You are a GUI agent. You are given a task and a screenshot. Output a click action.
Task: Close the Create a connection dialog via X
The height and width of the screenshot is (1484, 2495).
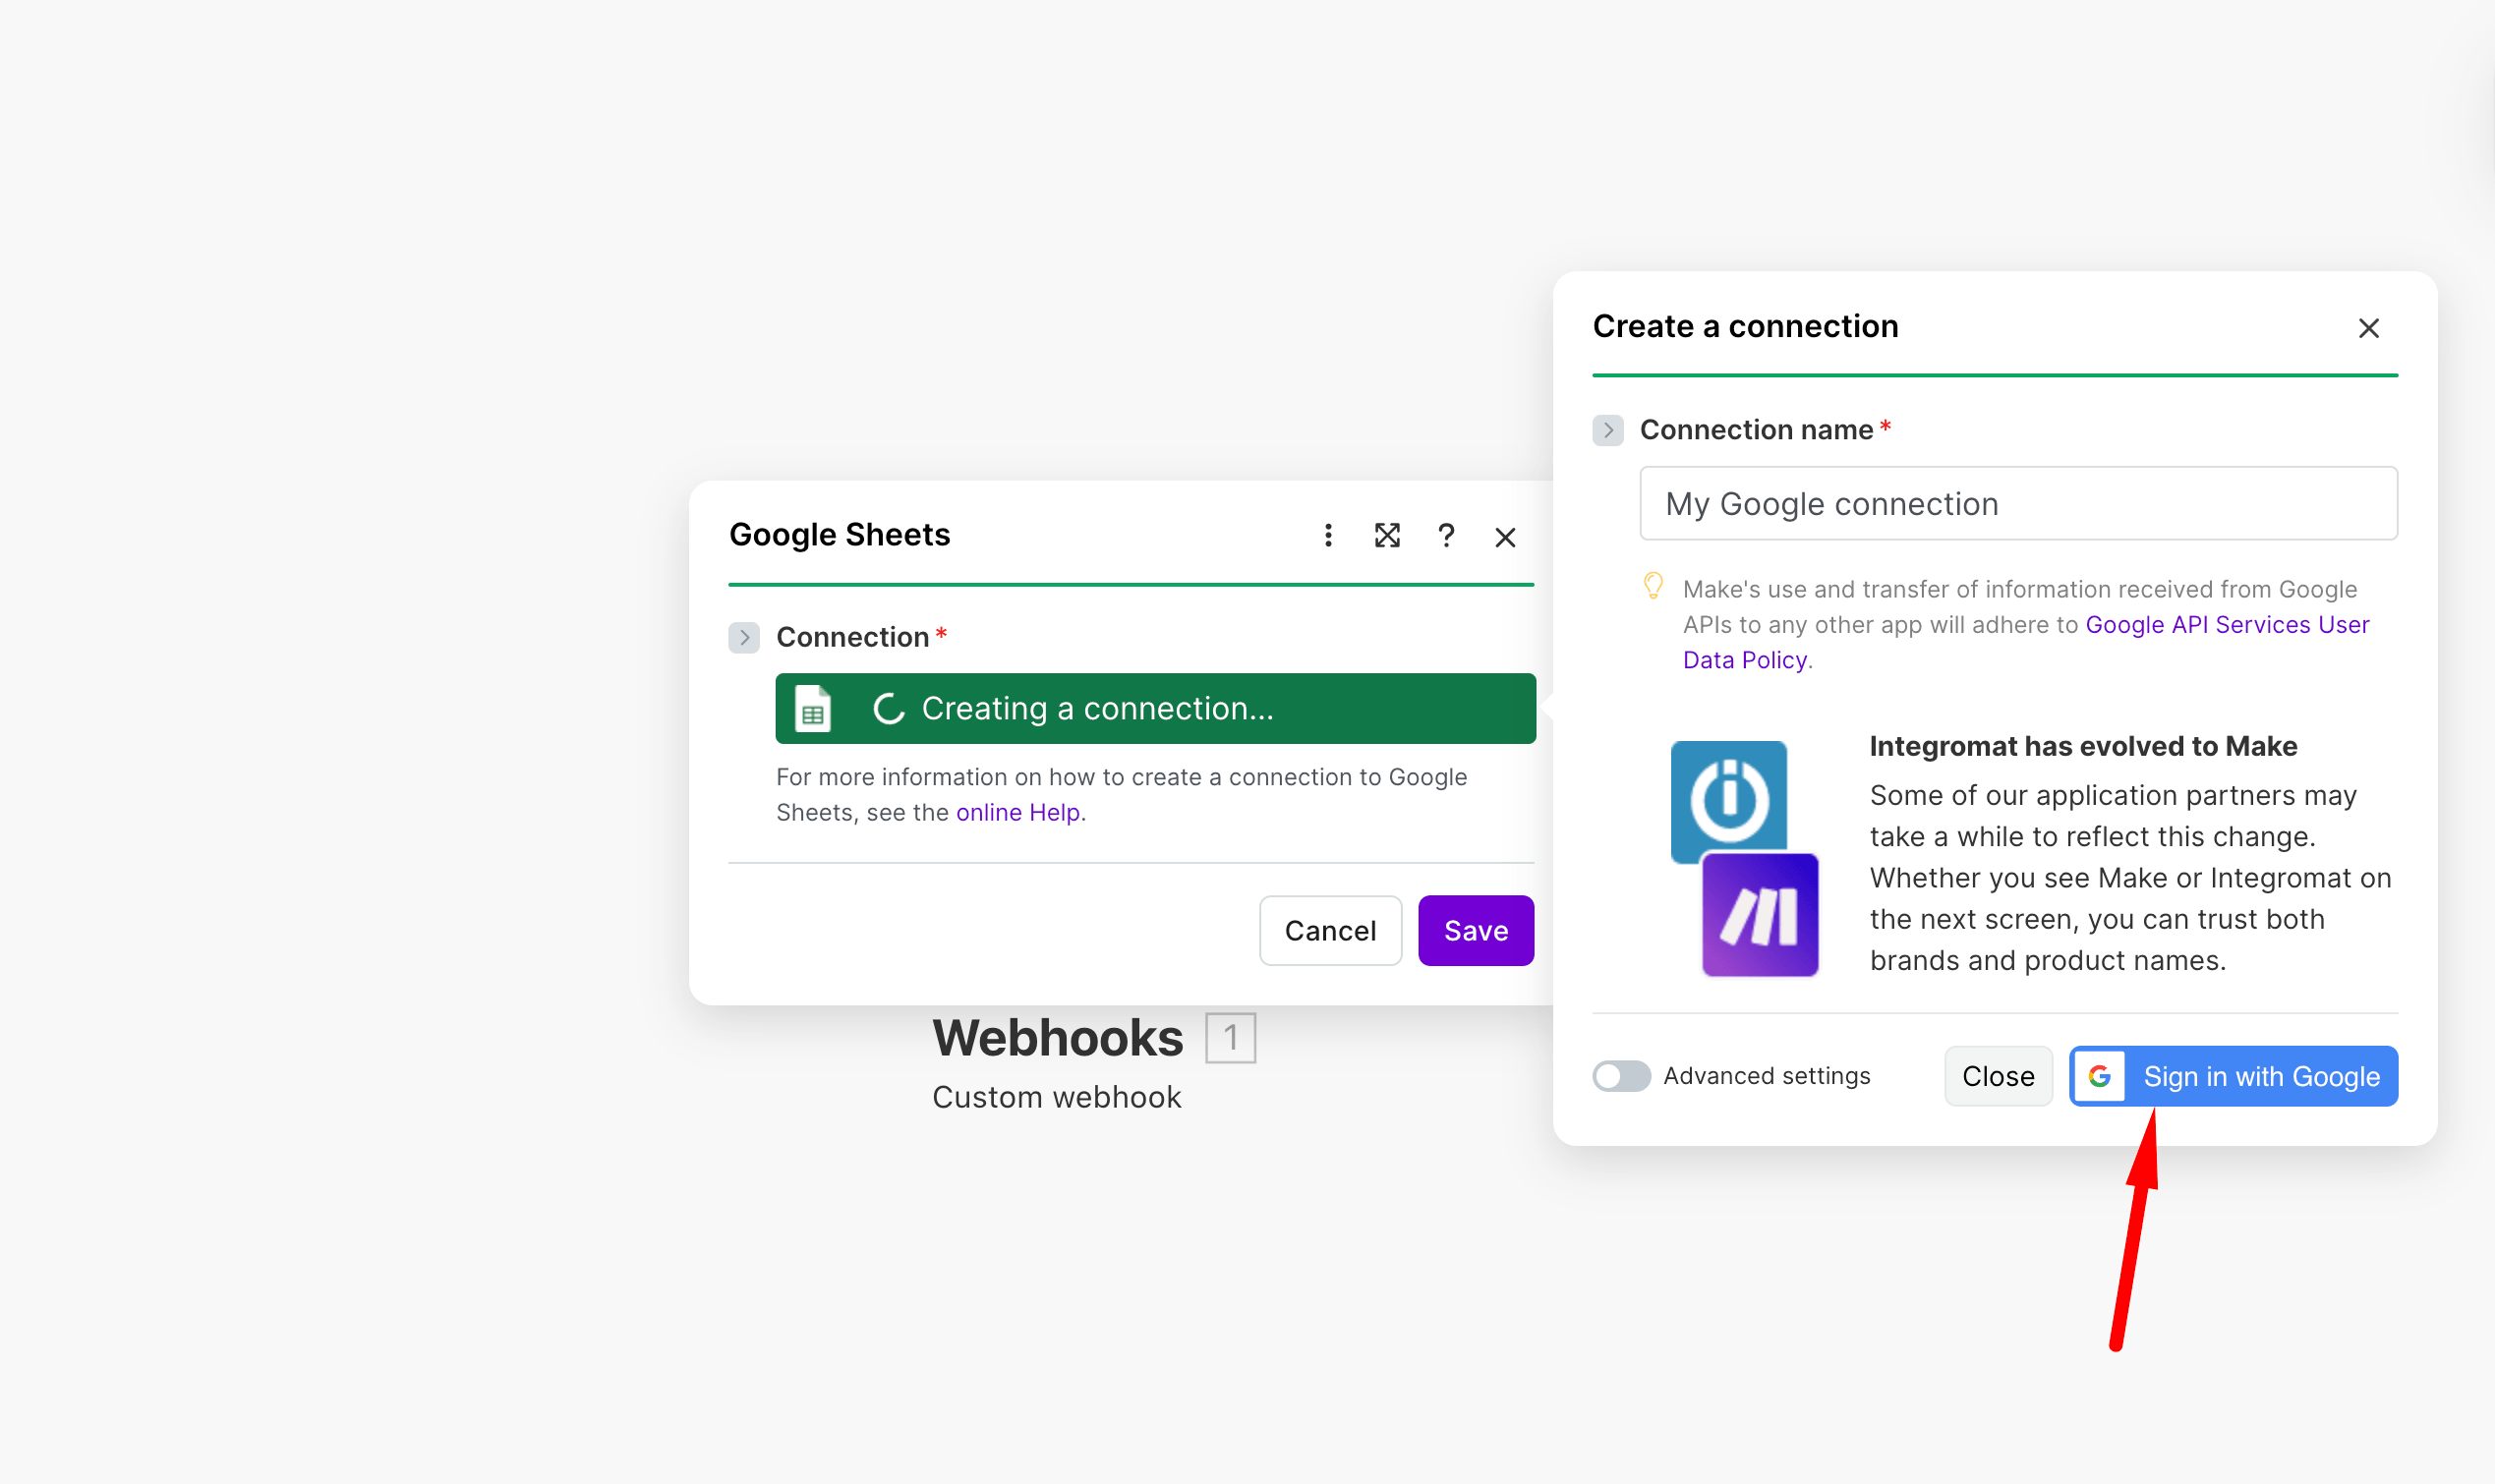2368,328
